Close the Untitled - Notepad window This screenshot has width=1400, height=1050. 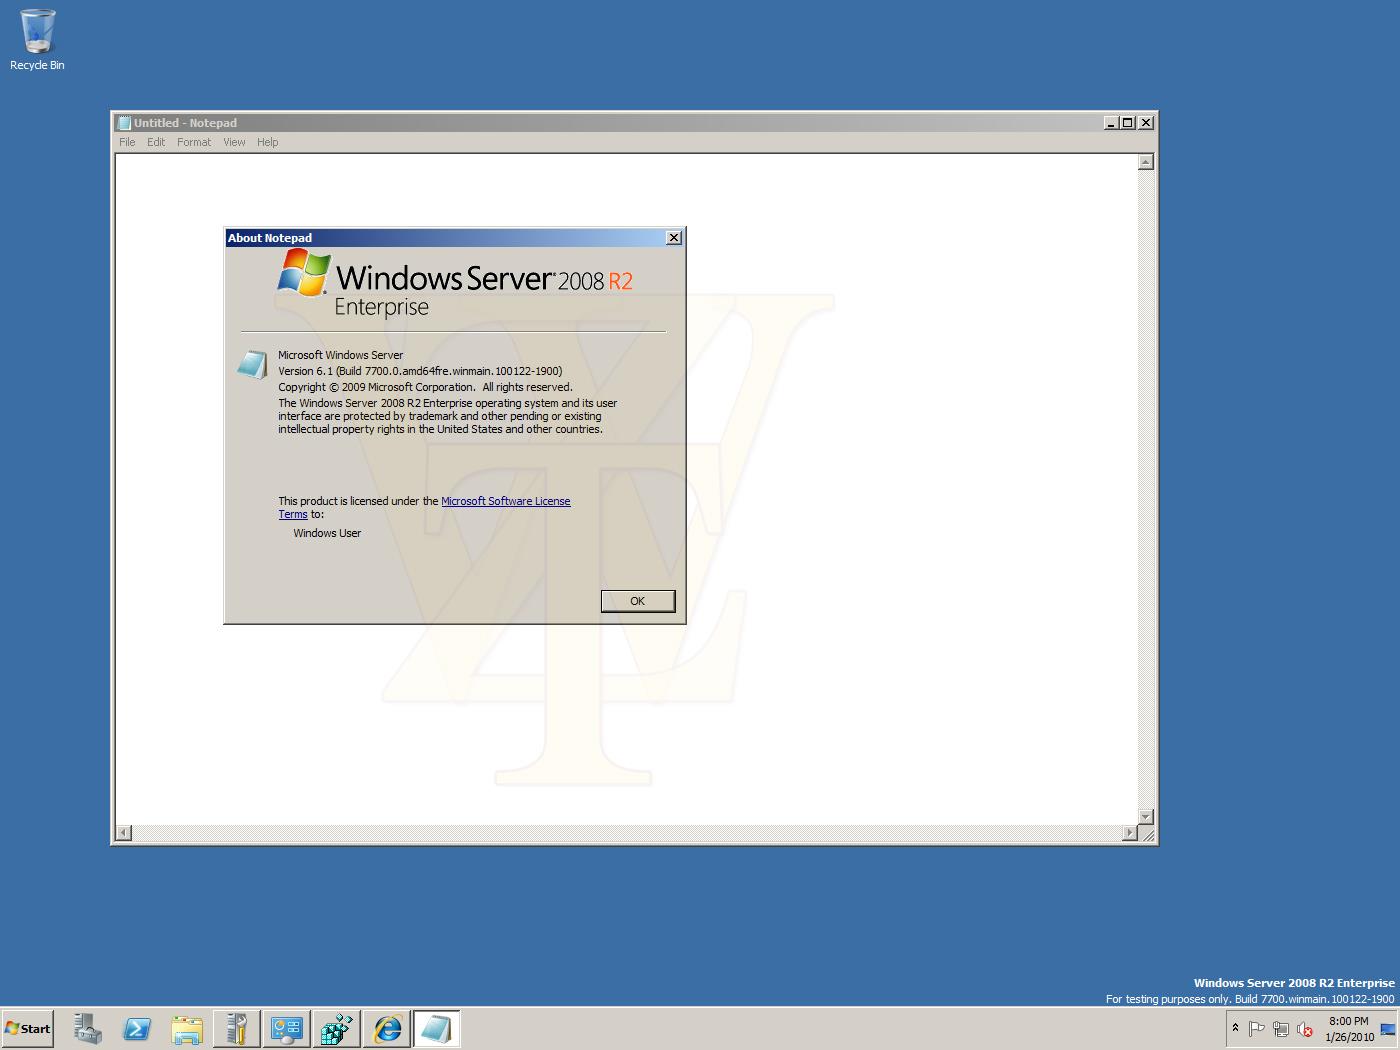[x=1146, y=123]
